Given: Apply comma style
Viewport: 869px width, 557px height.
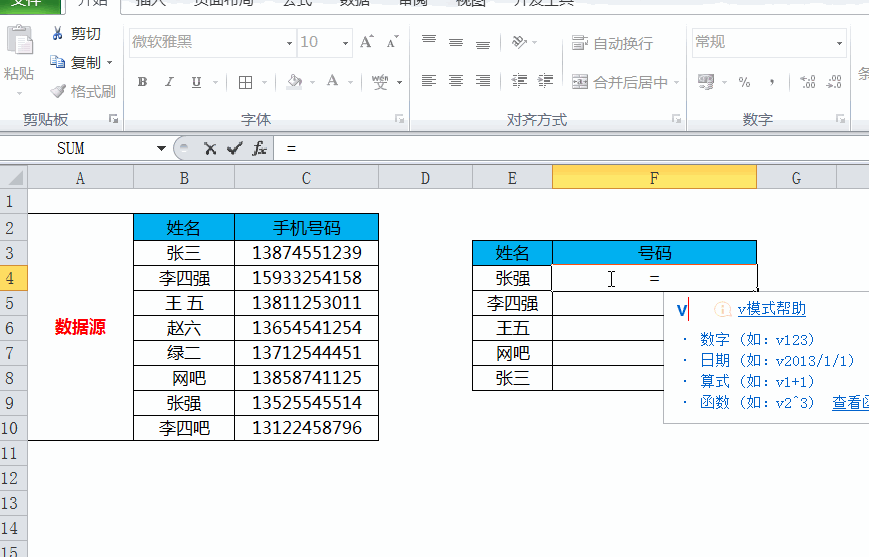Looking at the screenshot, I should pyautogui.click(x=772, y=83).
